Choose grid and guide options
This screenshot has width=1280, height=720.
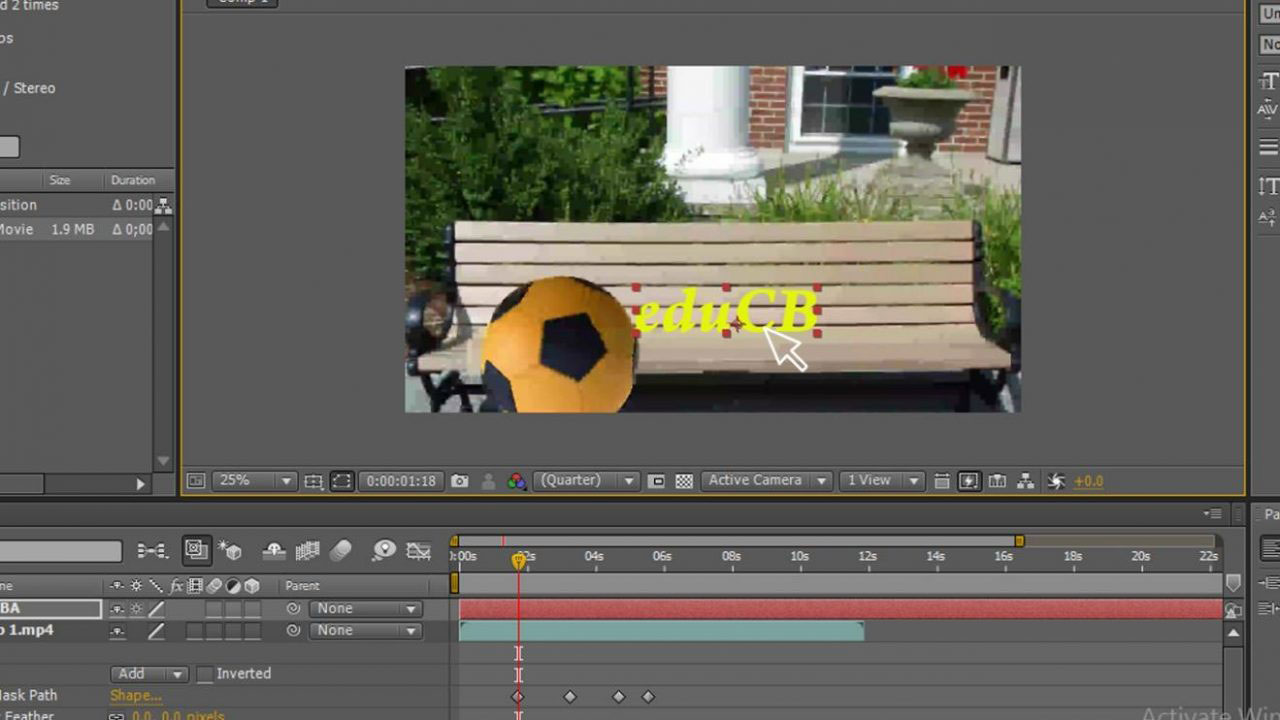[x=313, y=481]
